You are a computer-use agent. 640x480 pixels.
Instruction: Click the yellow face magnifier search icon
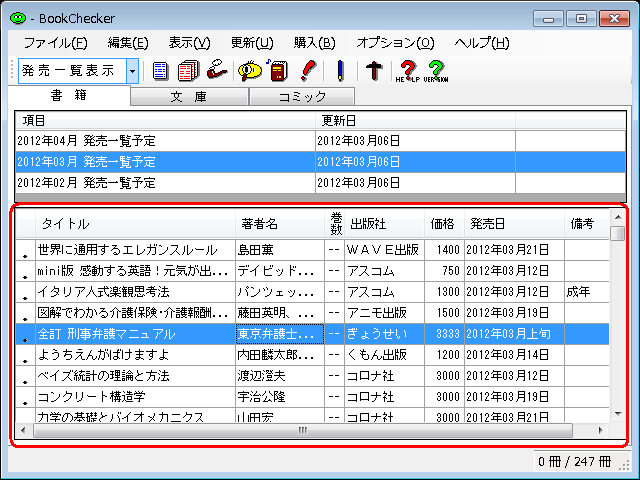pos(249,71)
